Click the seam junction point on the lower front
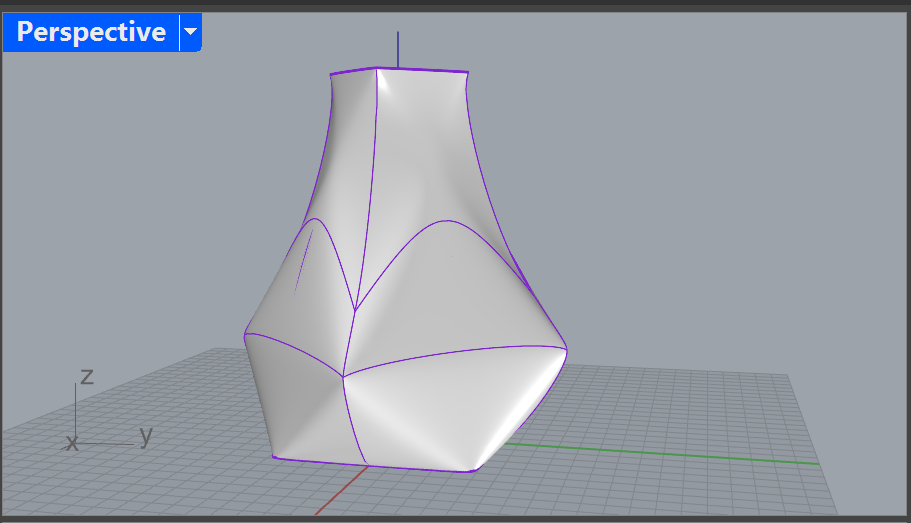Viewport: 911px width, 523px height. point(344,376)
